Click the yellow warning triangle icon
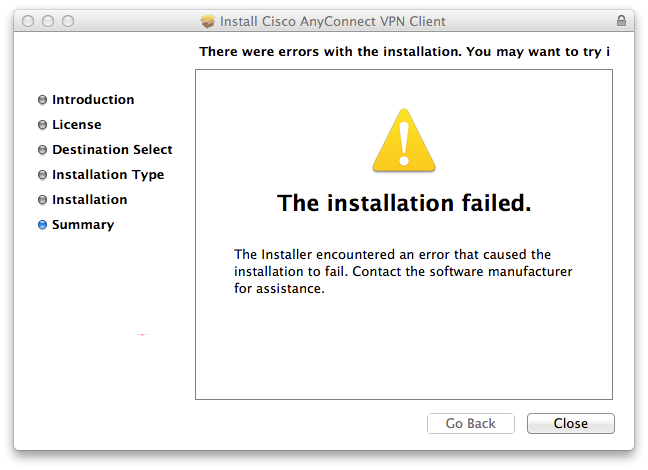 [x=404, y=140]
